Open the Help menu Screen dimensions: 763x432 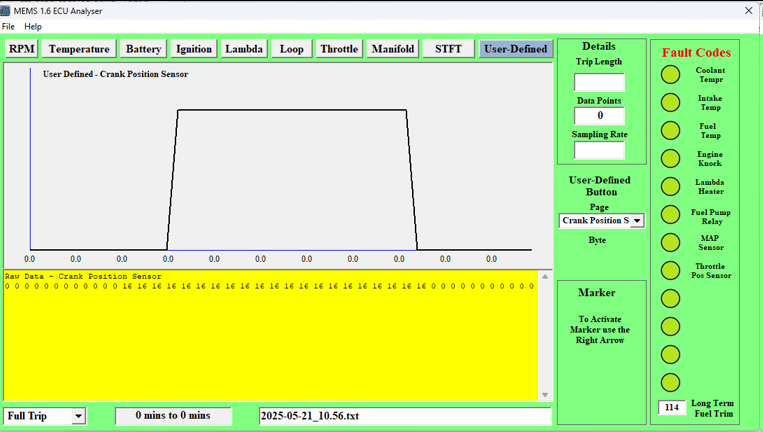click(x=33, y=26)
